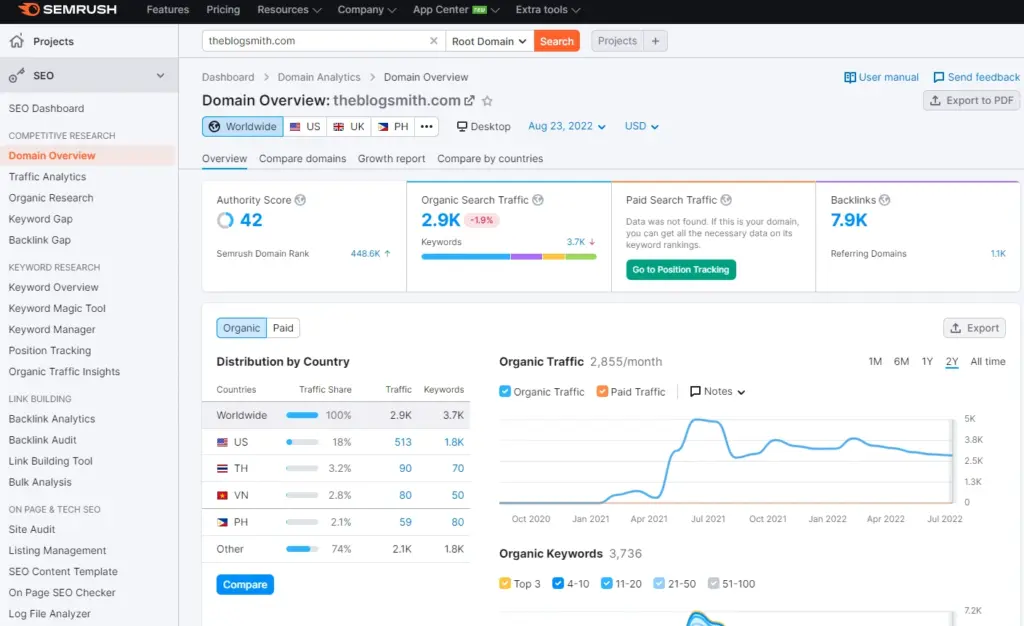Click the blue Compare button

[x=245, y=585]
